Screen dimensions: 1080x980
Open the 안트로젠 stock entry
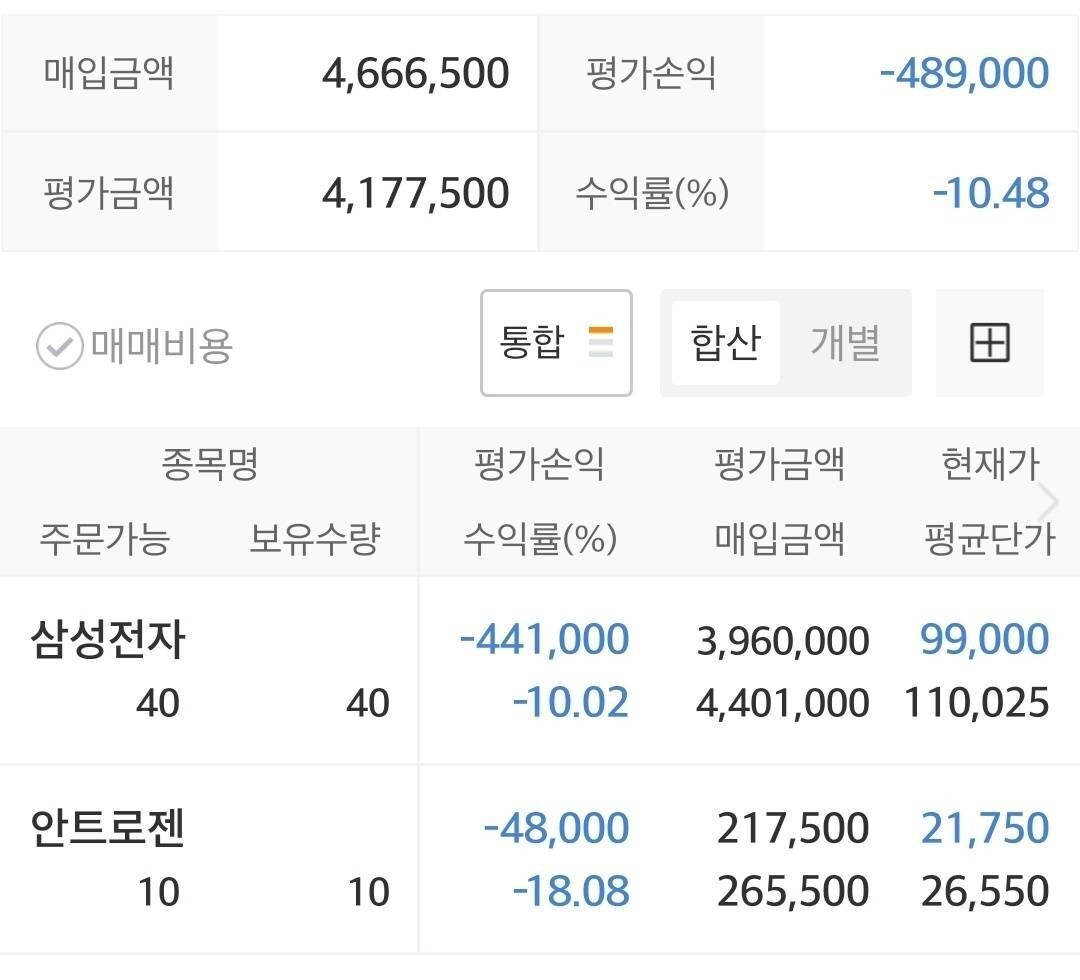pyautogui.click(x=109, y=828)
